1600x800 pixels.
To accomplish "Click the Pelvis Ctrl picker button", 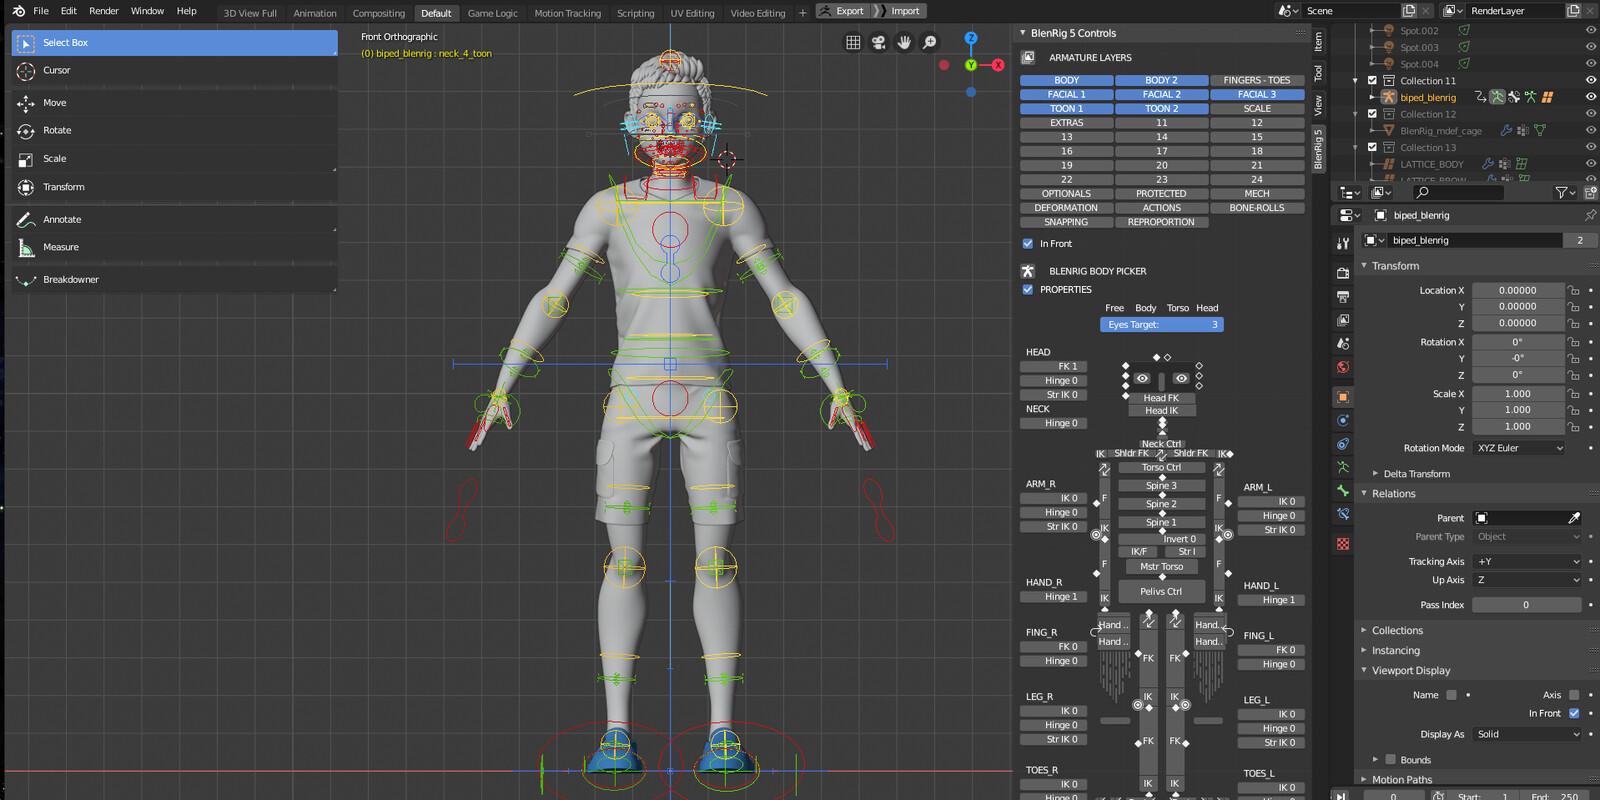I will (x=1161, y=591).
